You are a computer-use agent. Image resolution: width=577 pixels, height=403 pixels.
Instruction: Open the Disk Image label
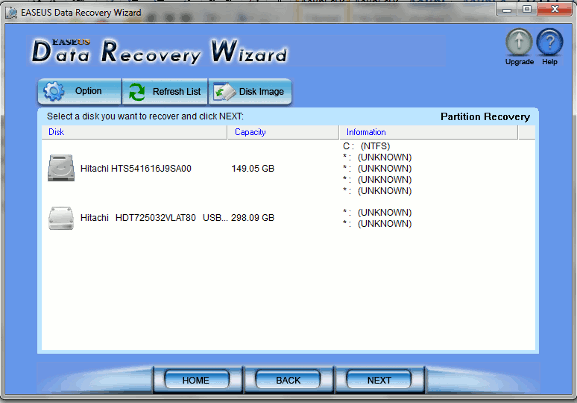tap(261, 91)
